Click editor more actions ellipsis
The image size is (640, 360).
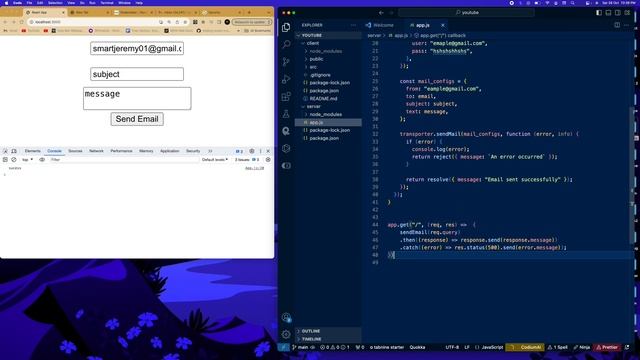627,25
